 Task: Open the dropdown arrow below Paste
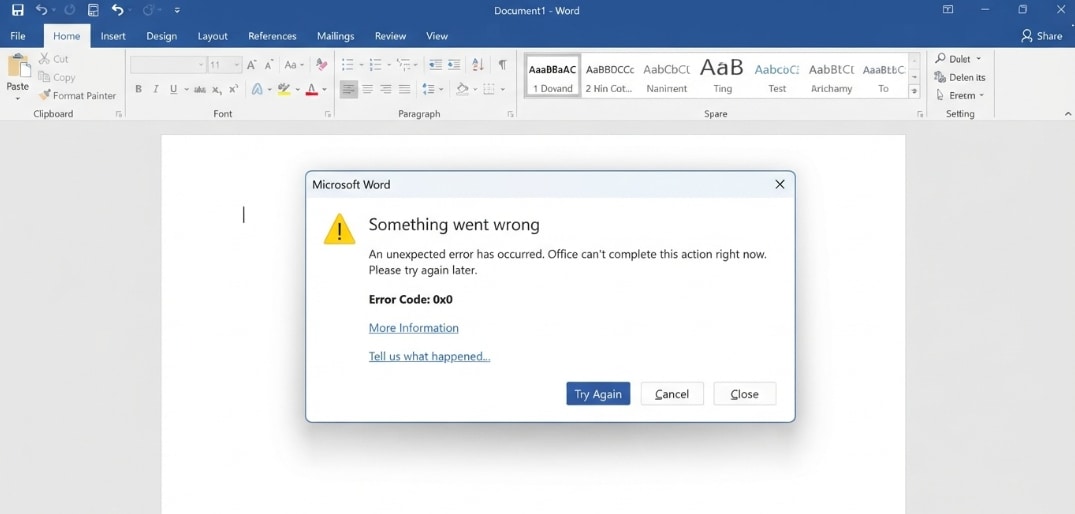18,99
